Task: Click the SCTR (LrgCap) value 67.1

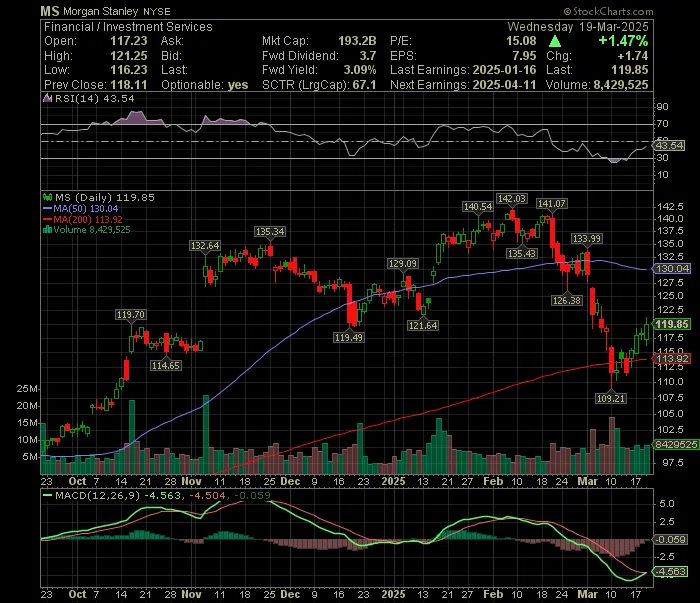Action: (364, 85)
